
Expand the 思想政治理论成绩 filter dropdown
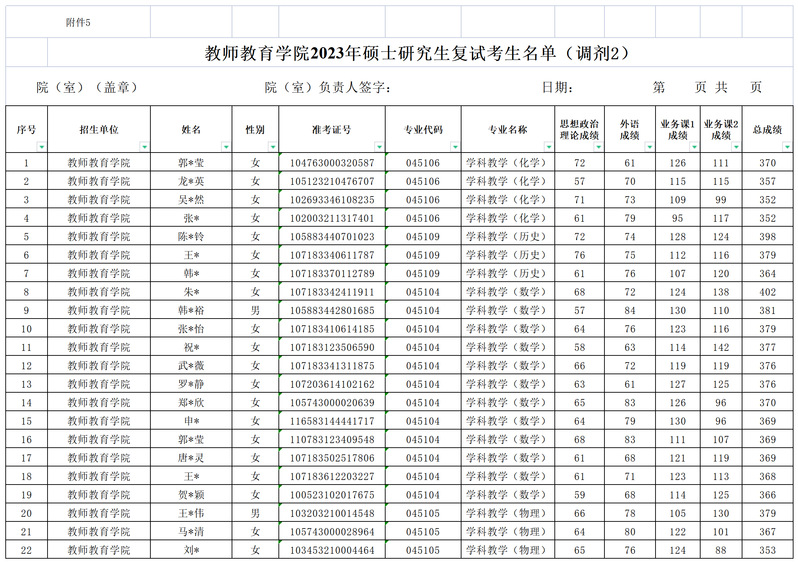(x=596, y=146)
